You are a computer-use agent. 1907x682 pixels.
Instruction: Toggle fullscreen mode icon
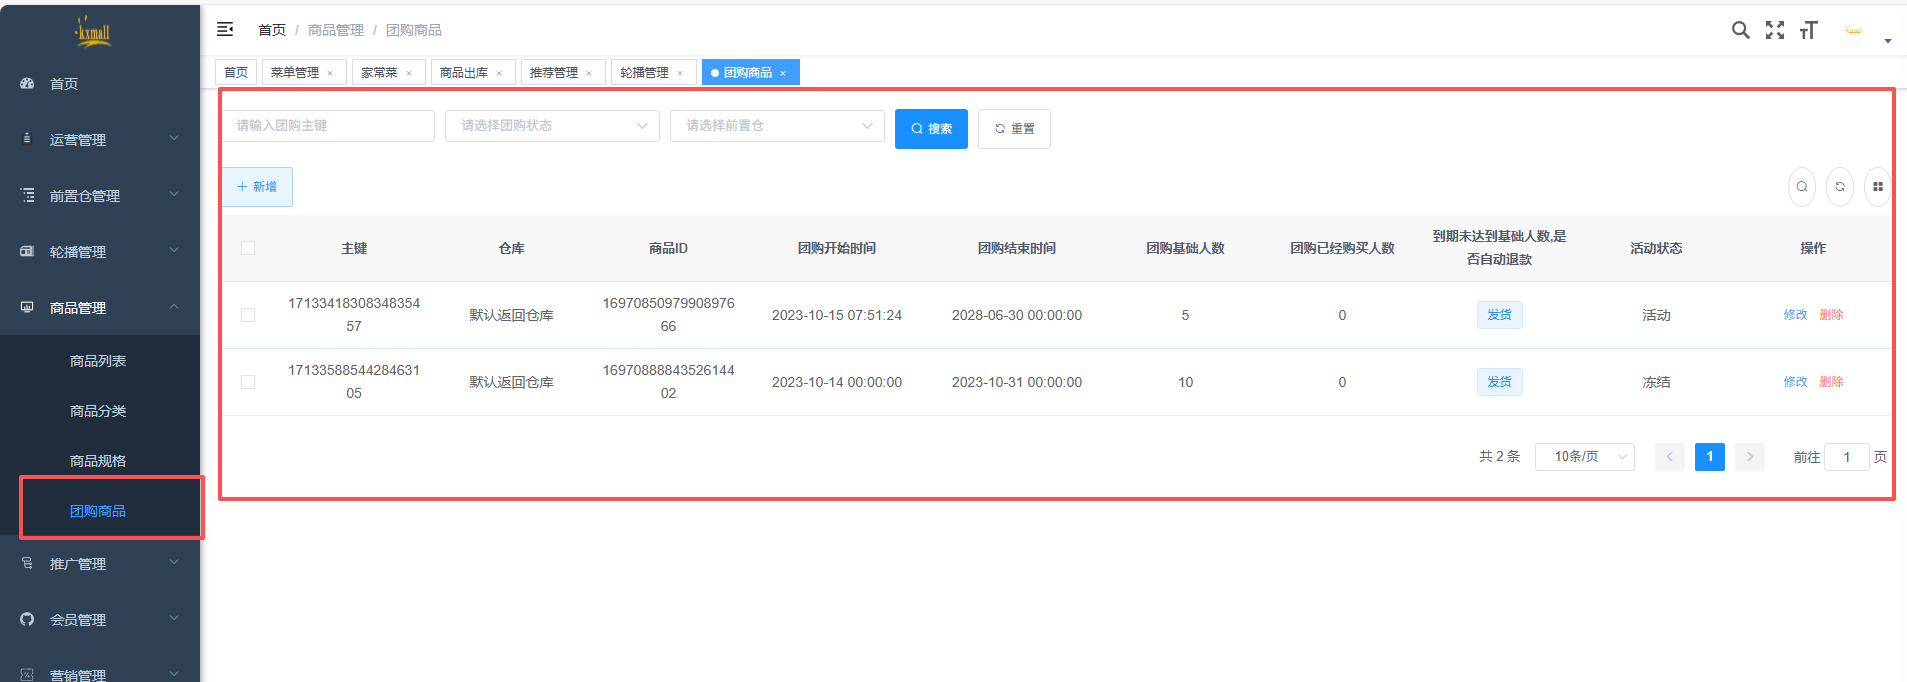(1775, 30)
